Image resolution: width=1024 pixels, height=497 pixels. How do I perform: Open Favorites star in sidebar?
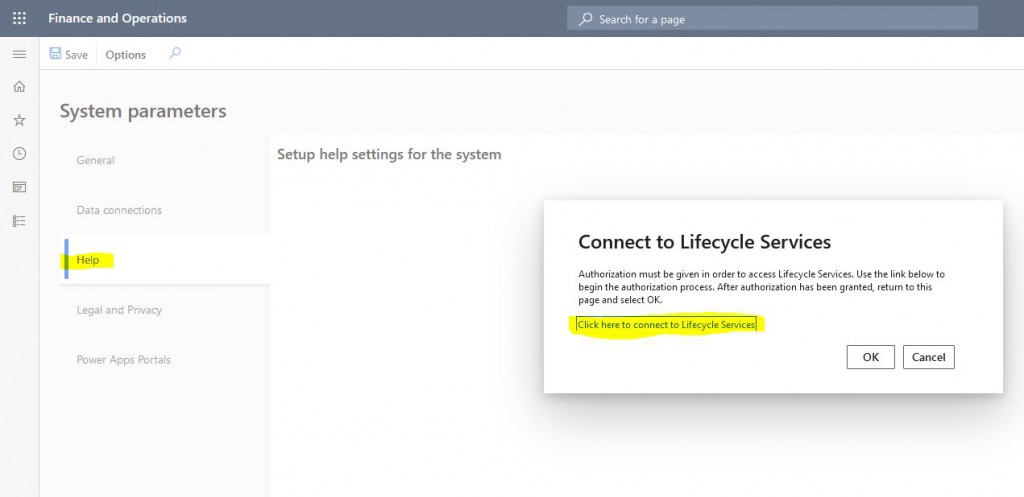20,120
